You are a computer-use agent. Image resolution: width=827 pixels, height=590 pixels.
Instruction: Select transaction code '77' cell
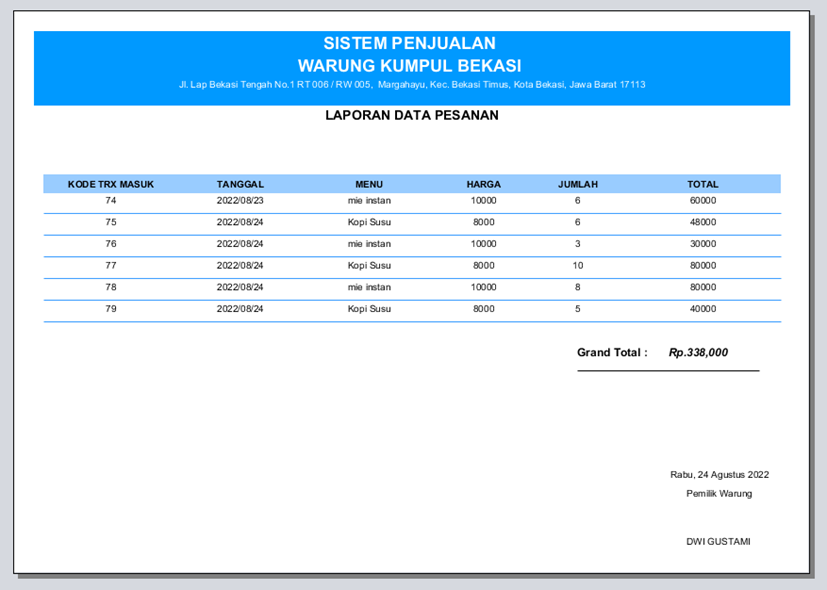(x=111, y=265)
